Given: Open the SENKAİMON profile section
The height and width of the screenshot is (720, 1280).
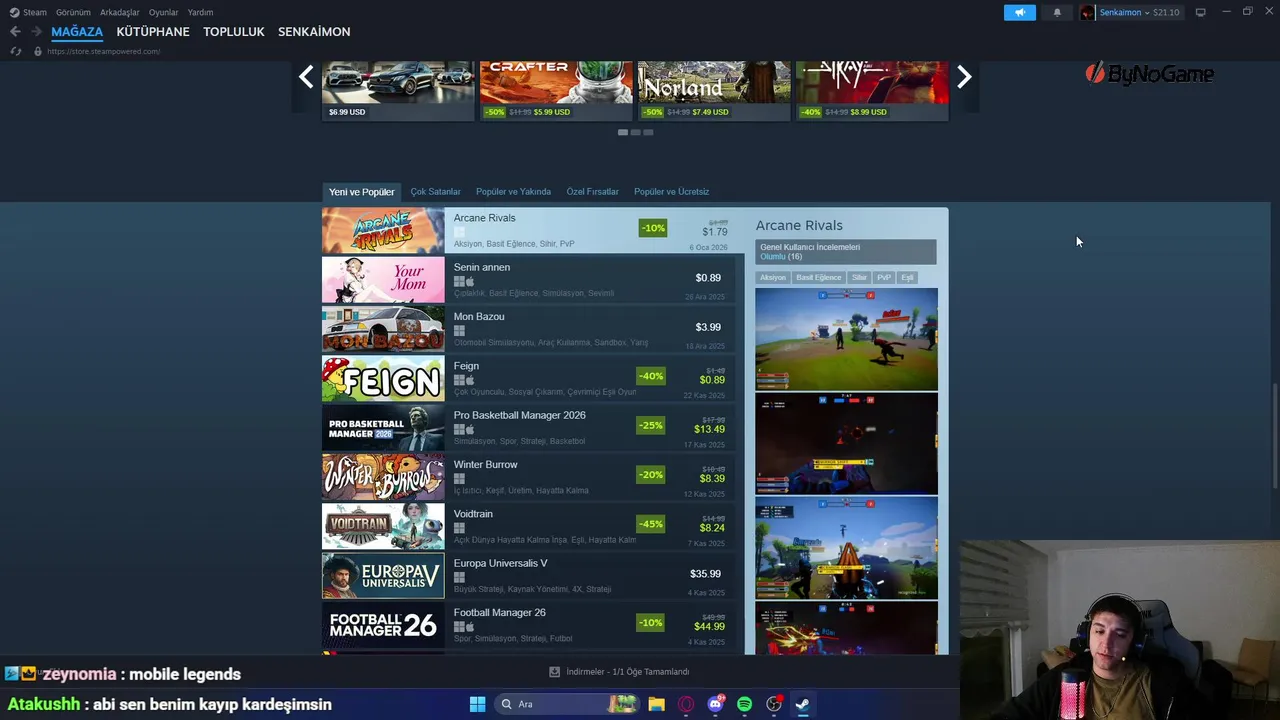Looking at the screenshot, I should [314, 32].
